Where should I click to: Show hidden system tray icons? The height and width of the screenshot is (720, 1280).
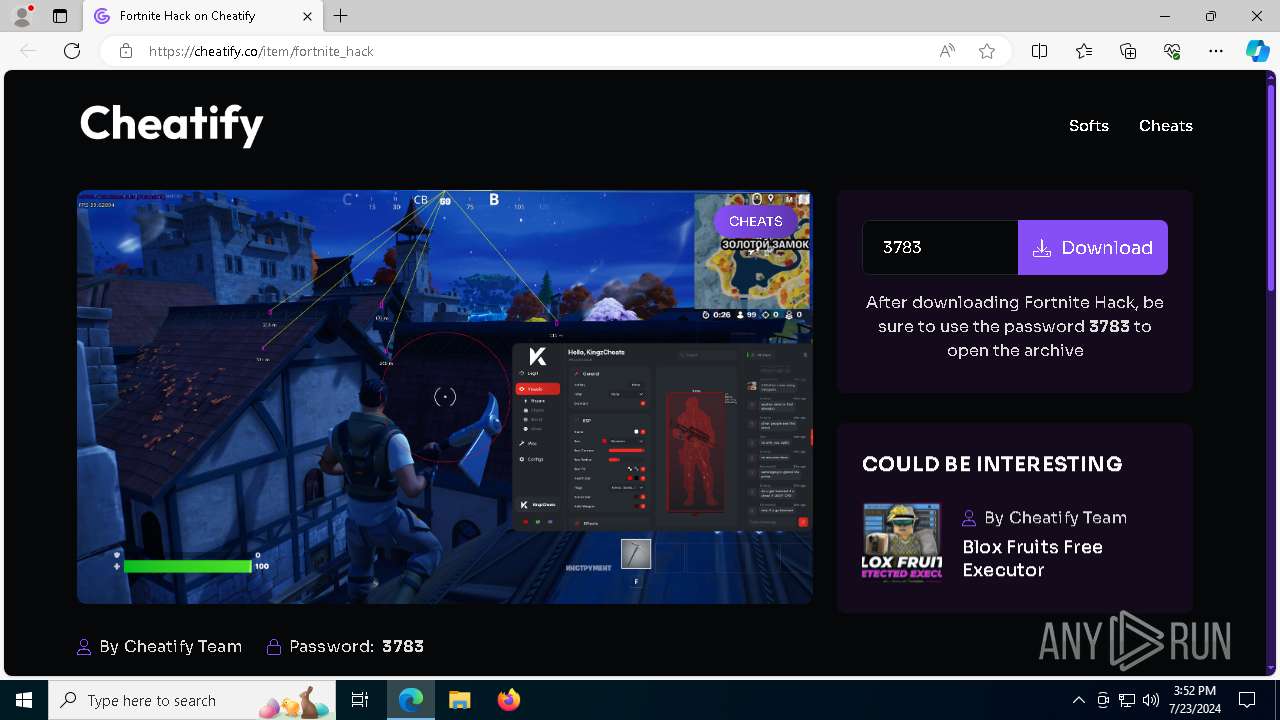1079,700
